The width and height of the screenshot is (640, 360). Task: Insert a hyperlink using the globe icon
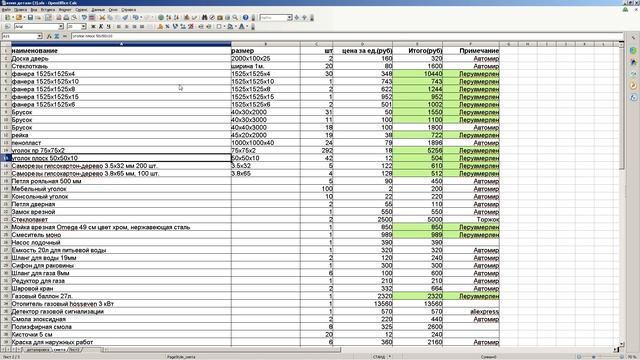(161, 18)
